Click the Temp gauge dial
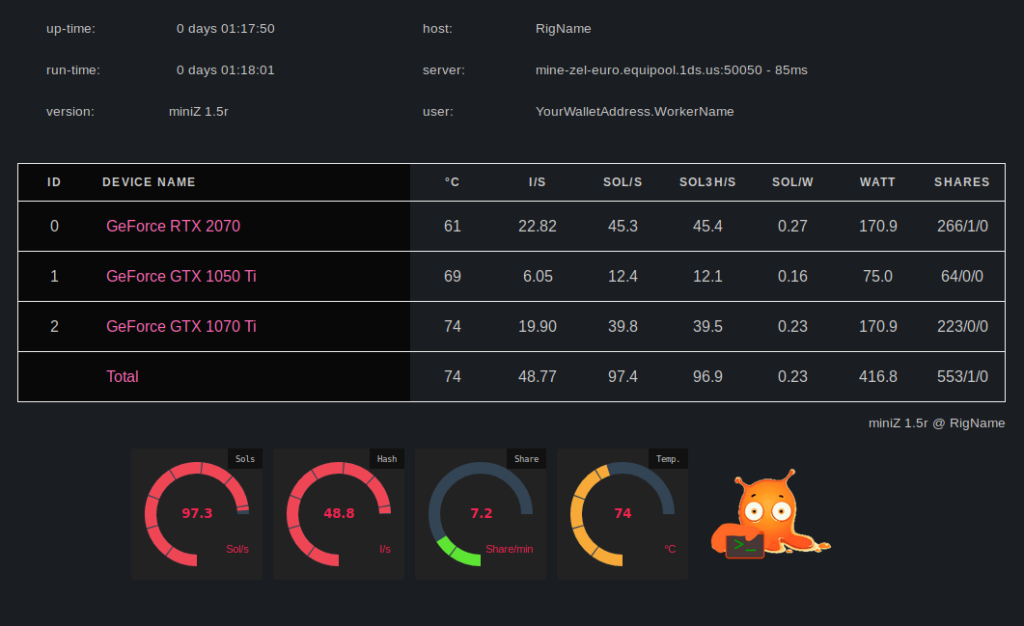 click(622, 512)
